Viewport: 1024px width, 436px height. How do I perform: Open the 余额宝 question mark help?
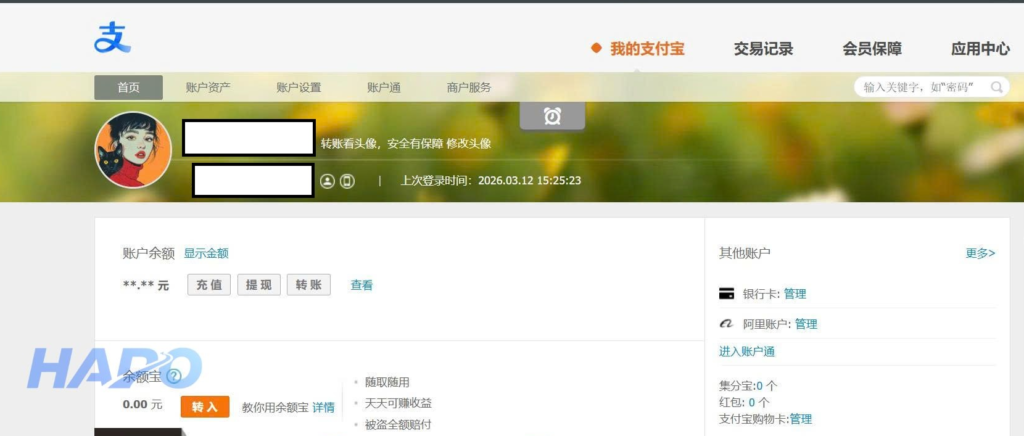click(173, 376)
